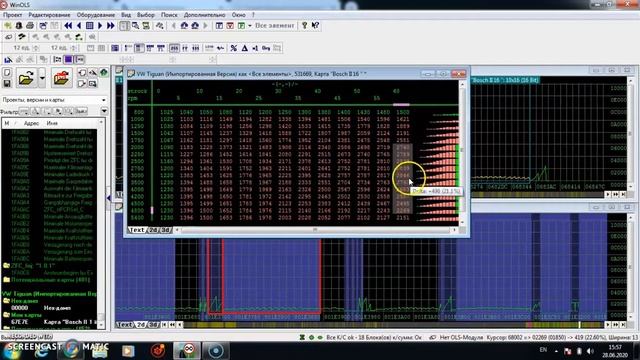Open the Поиск menu

[169, 15]
